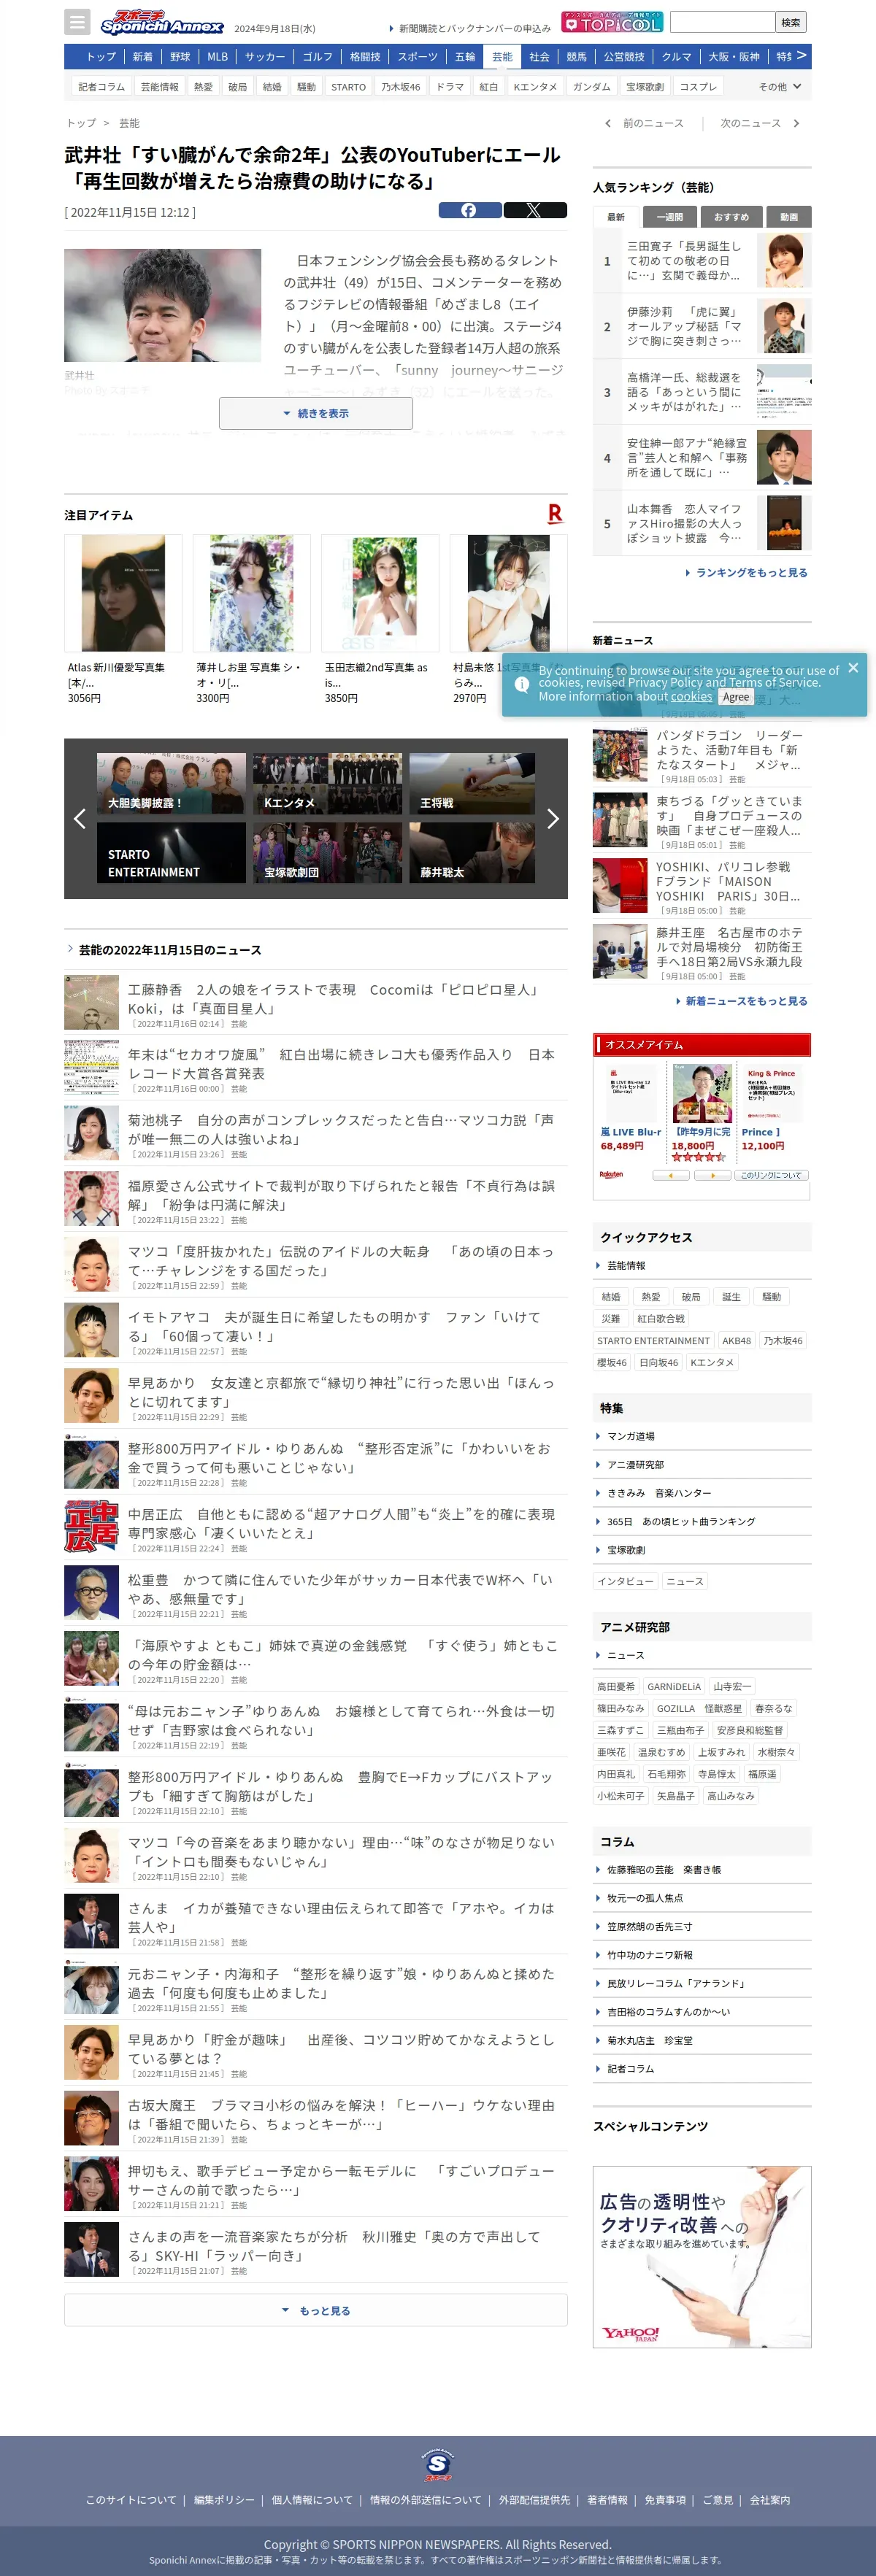This screenshot has width=876, height=2576.
Task: Open 宝塚歌劇 in sub-navigation
Action: coord(645,87)
